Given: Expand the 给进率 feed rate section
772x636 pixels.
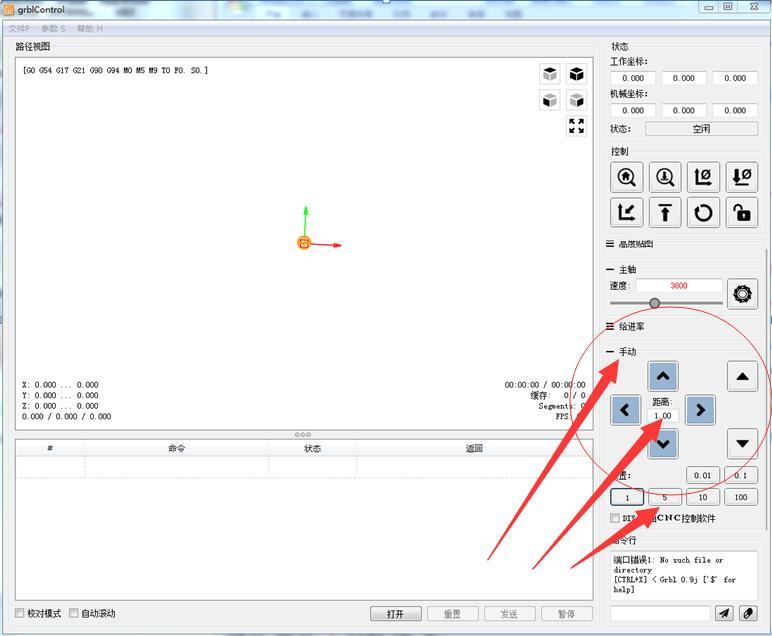Looking at the screenshot, I should (610, 327).
